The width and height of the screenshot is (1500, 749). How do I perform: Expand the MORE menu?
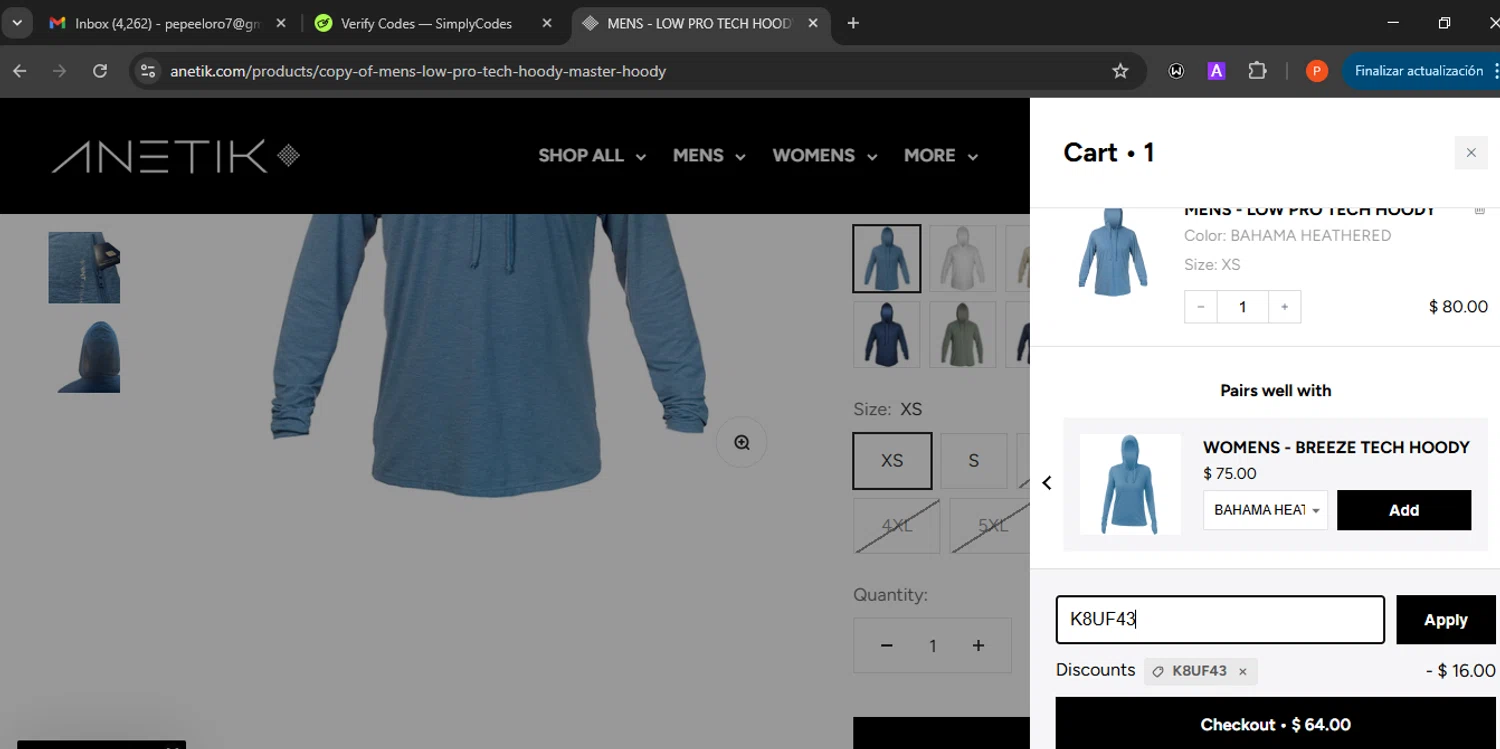tap(941, 156)
